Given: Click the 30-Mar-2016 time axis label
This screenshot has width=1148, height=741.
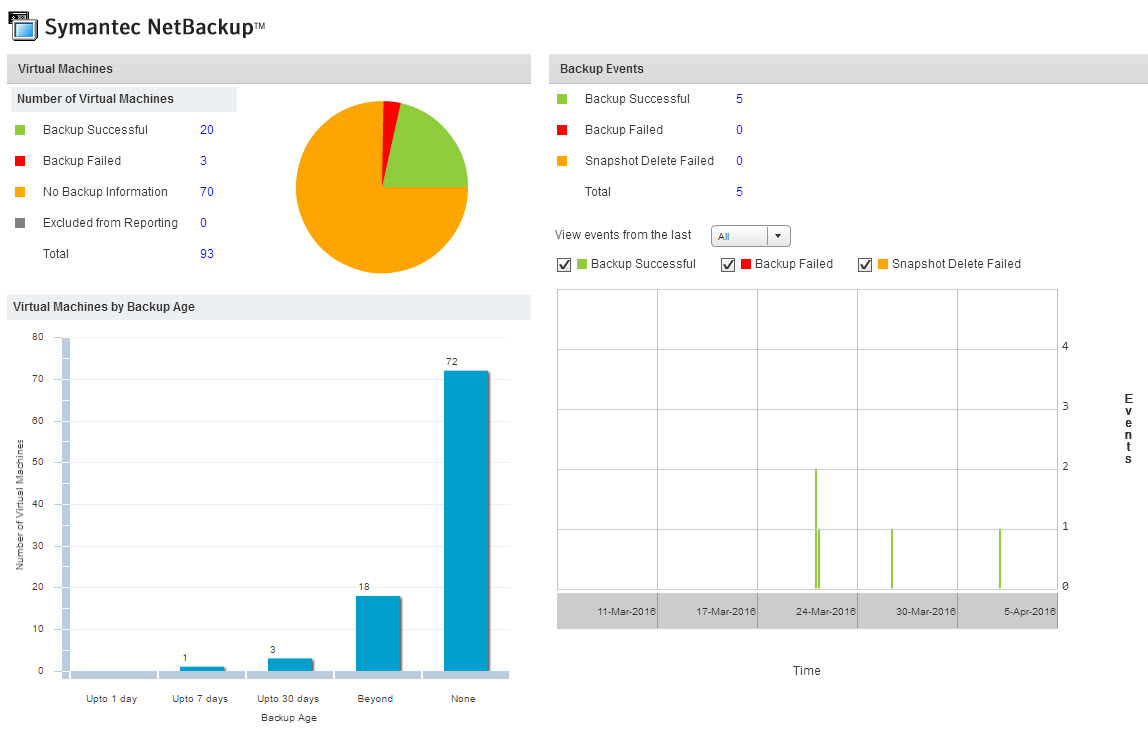Looking at the screenshot, I should [x=925, y=611].
